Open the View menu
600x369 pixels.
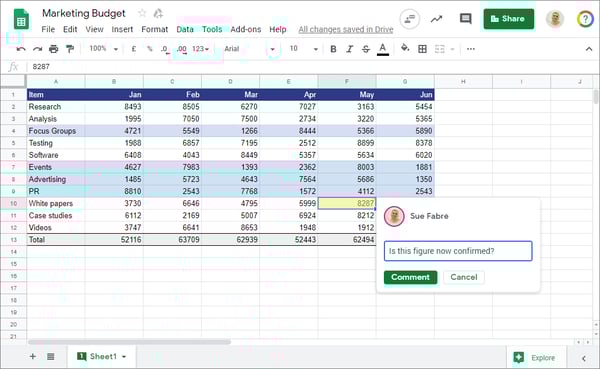pyautogui.click(x=94, y=29)
